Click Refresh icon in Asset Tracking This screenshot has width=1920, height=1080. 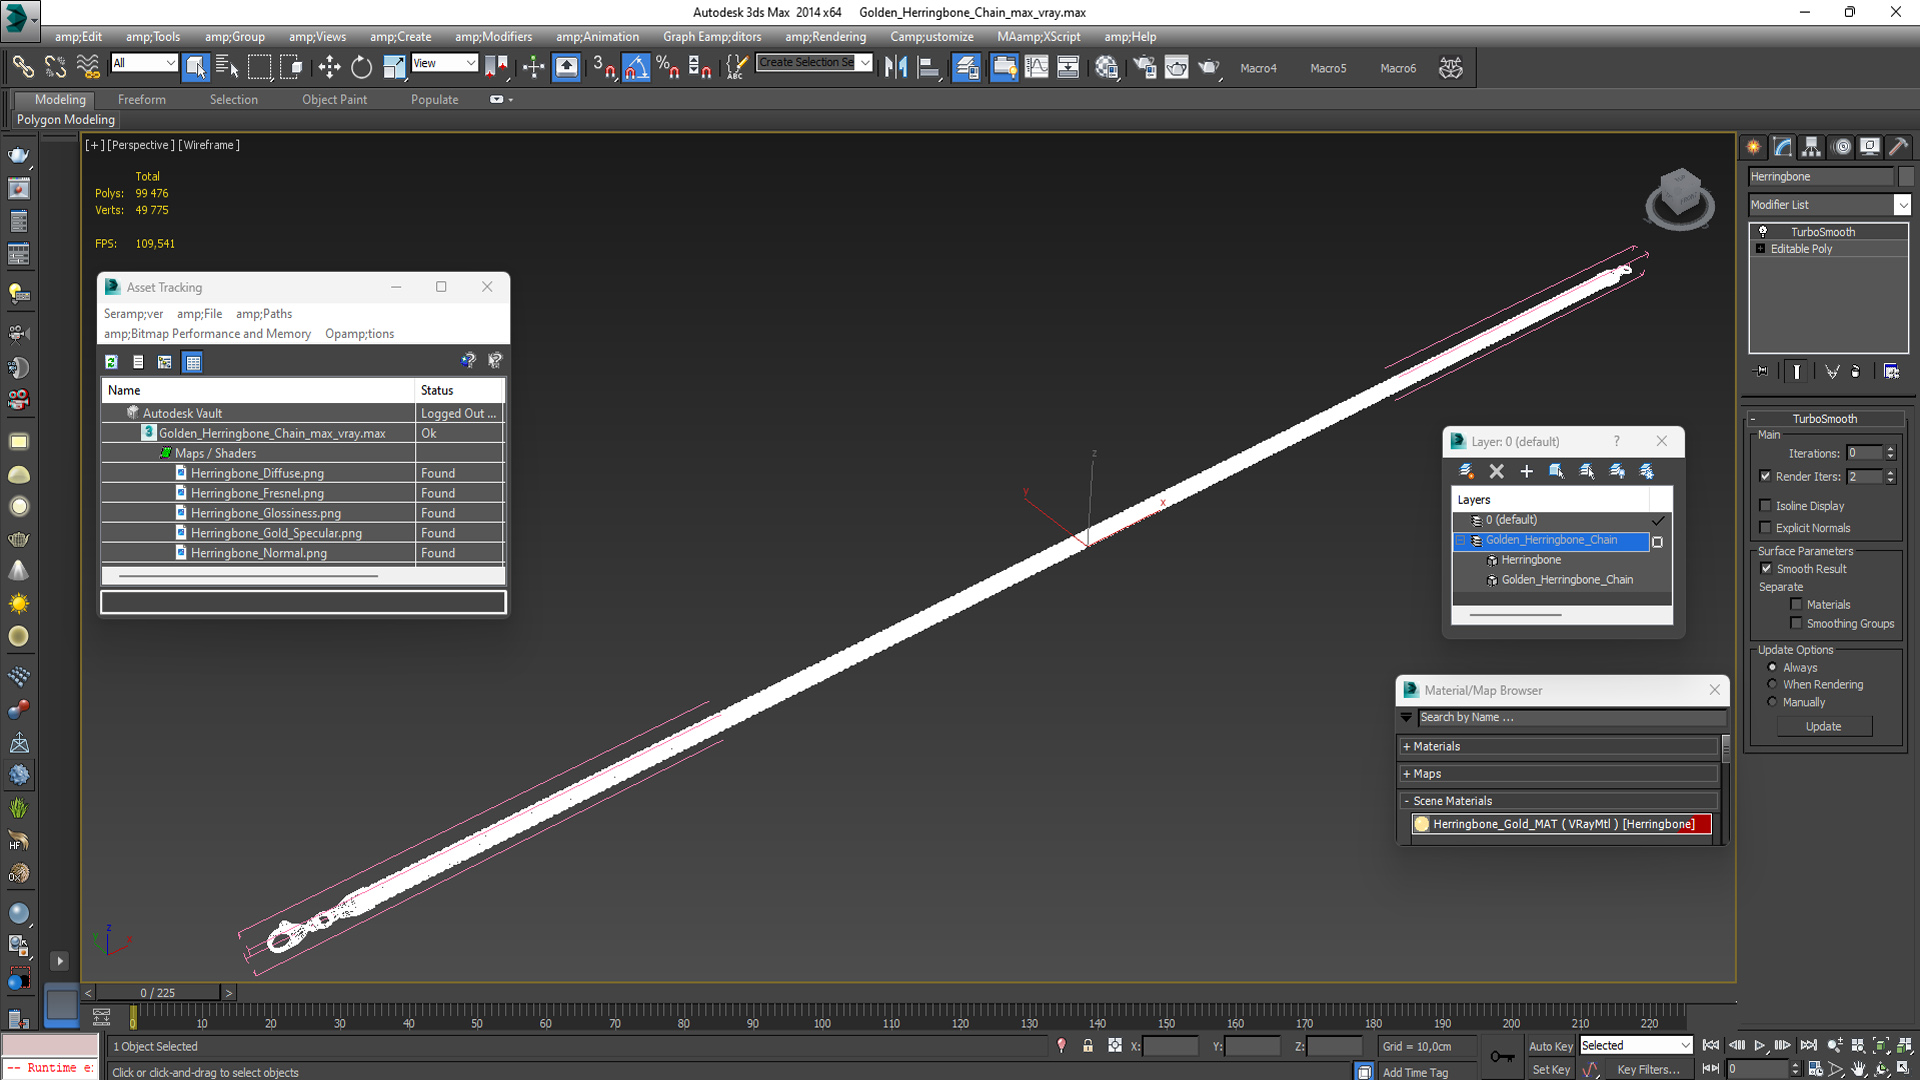point(112,362)
